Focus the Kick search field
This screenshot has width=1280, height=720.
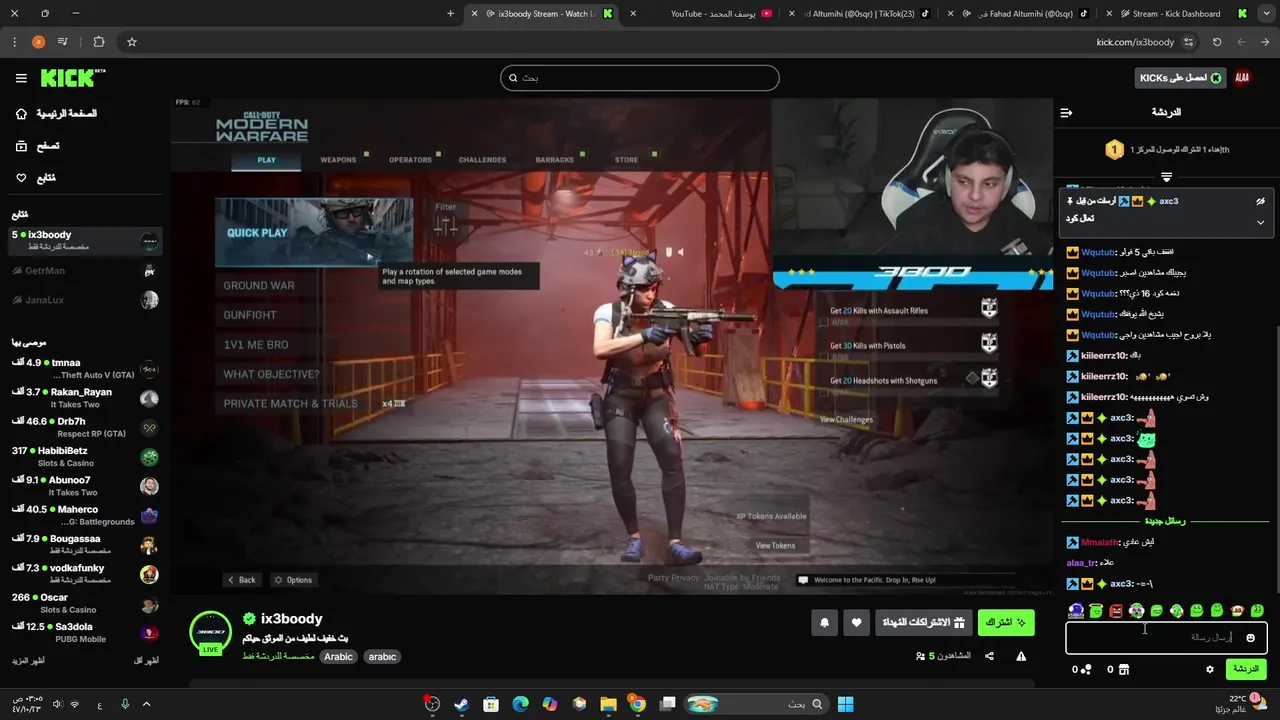point(639,78)
